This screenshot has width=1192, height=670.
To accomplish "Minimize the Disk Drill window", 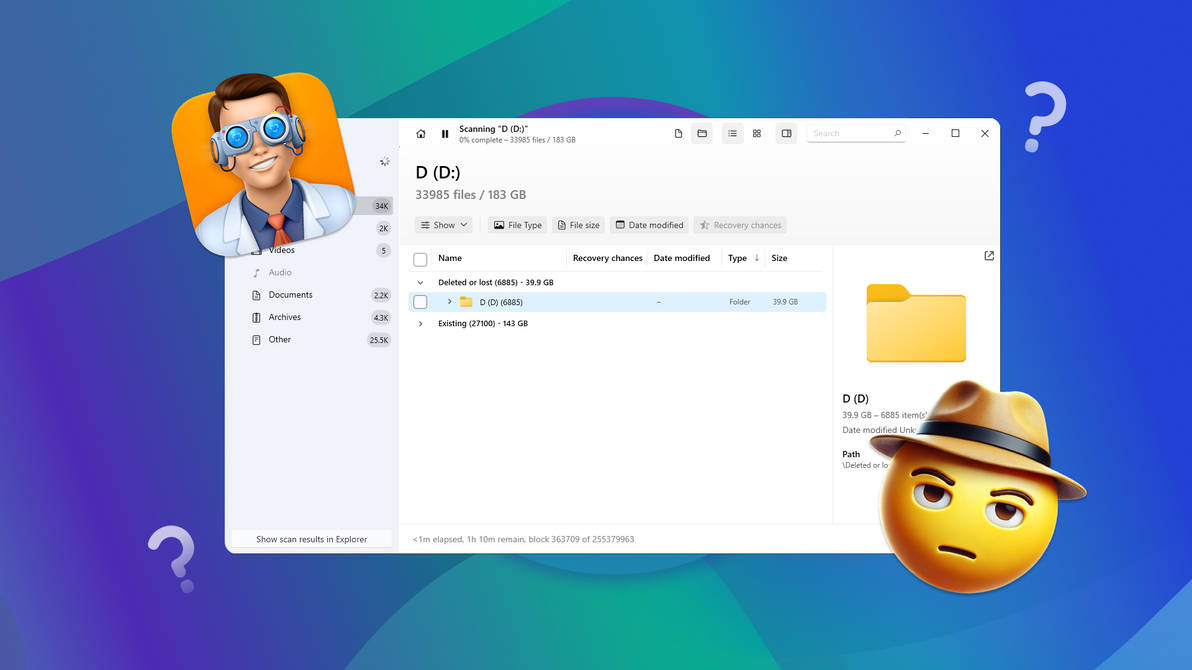I will (925, 133).
